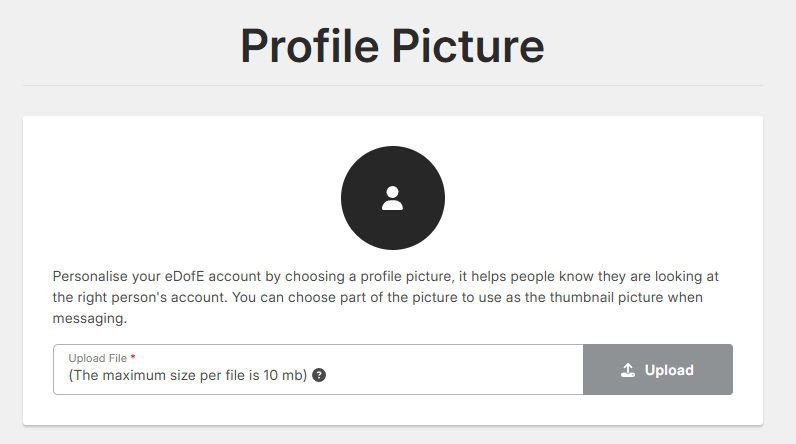Click the white person silhouette icon
The image size is (796, 444).
point(392,198)
